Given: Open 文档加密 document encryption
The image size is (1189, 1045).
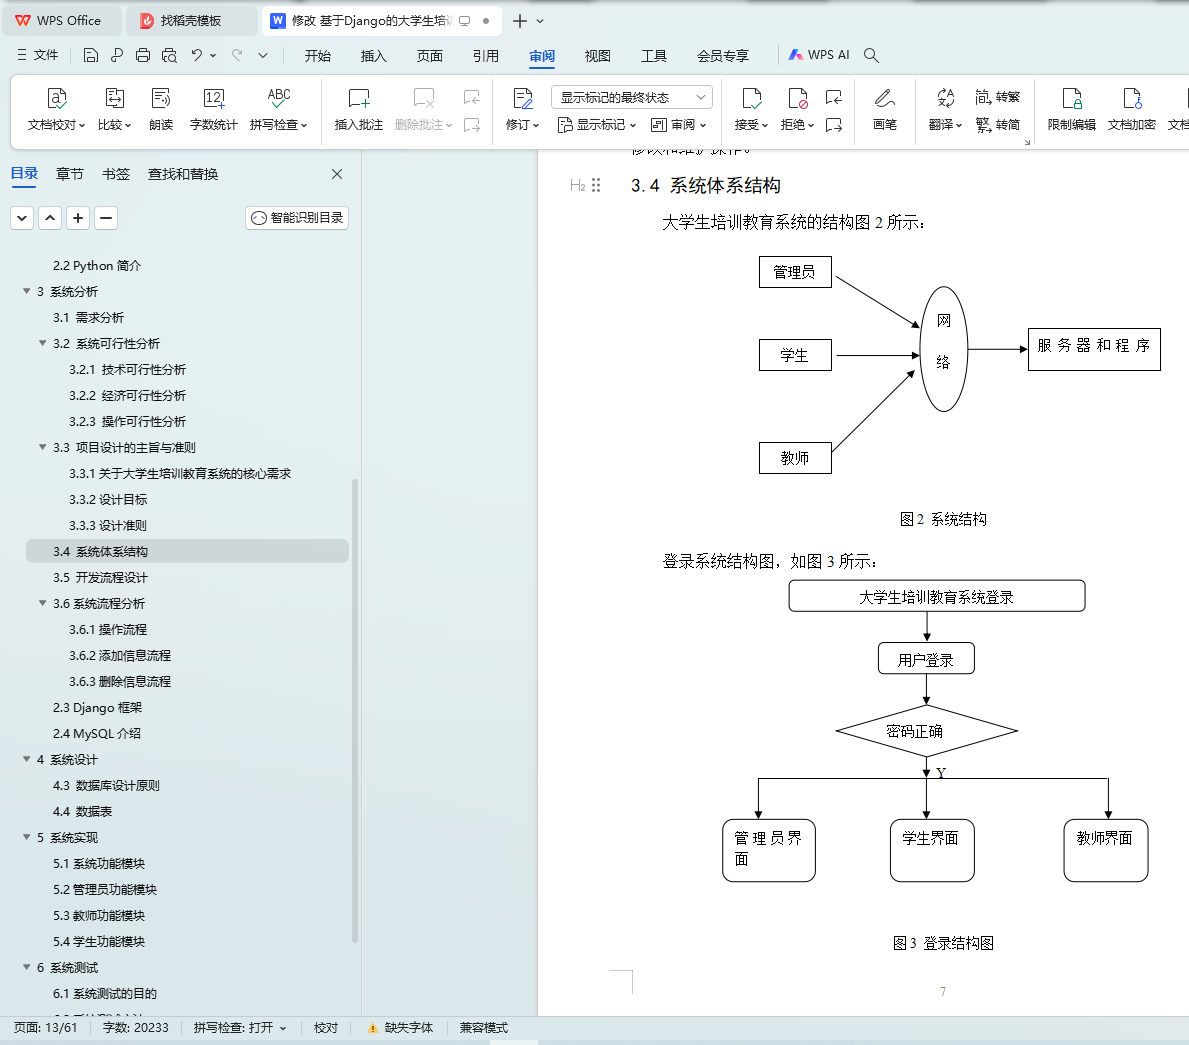Looking at the screenshot, I should (1131, 109).
